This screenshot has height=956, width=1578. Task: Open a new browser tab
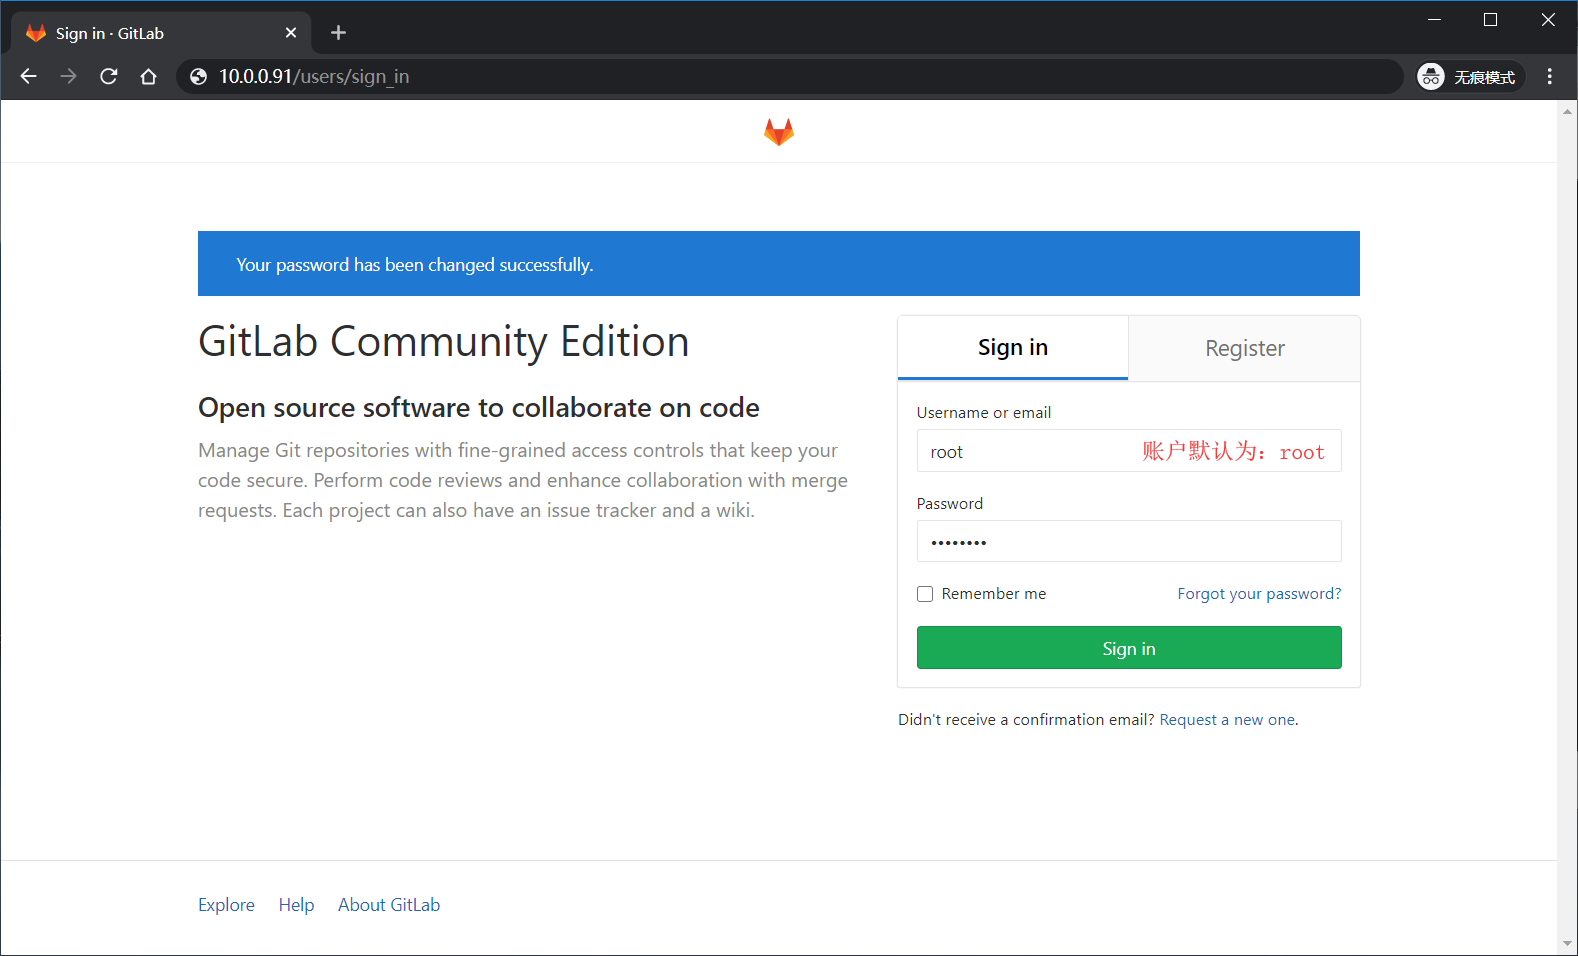click(x=338, y=33)
